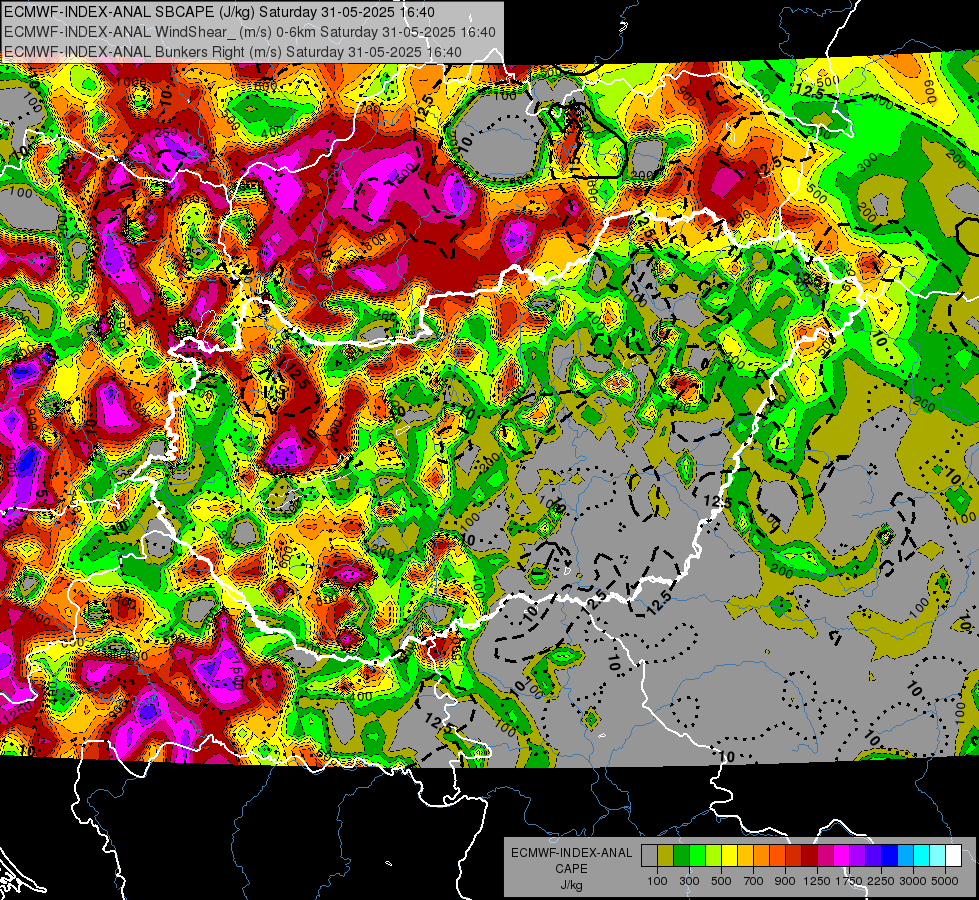This screenshot has height=900, width=979.
Task: Select the white legend swatch above 5000
Action: point(954,855)
